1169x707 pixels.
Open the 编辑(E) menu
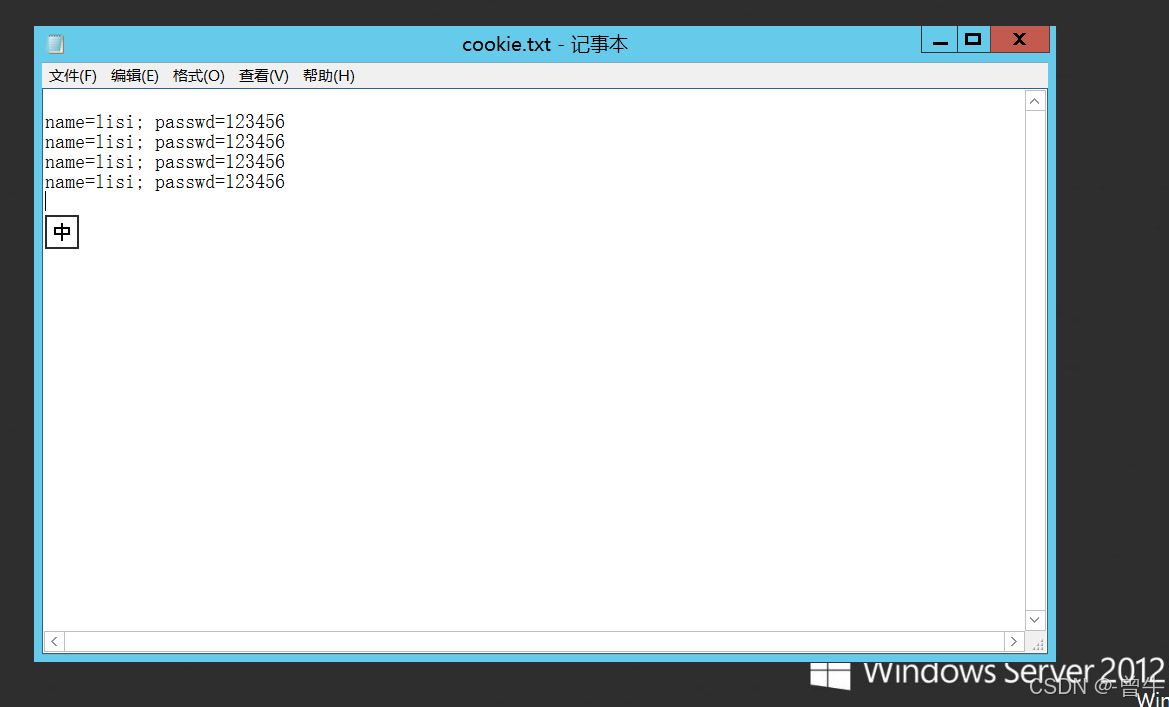tap(134, 76)
